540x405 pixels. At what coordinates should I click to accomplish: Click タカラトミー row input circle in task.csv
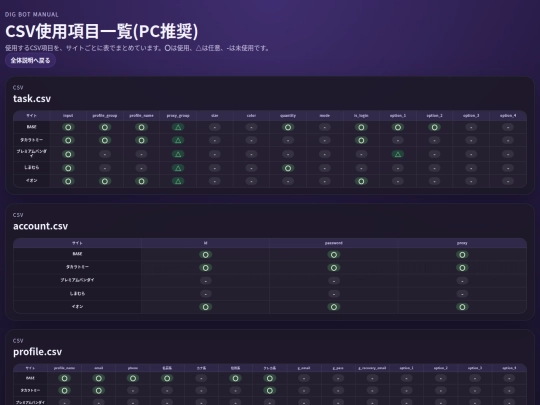tap(68, 140)
